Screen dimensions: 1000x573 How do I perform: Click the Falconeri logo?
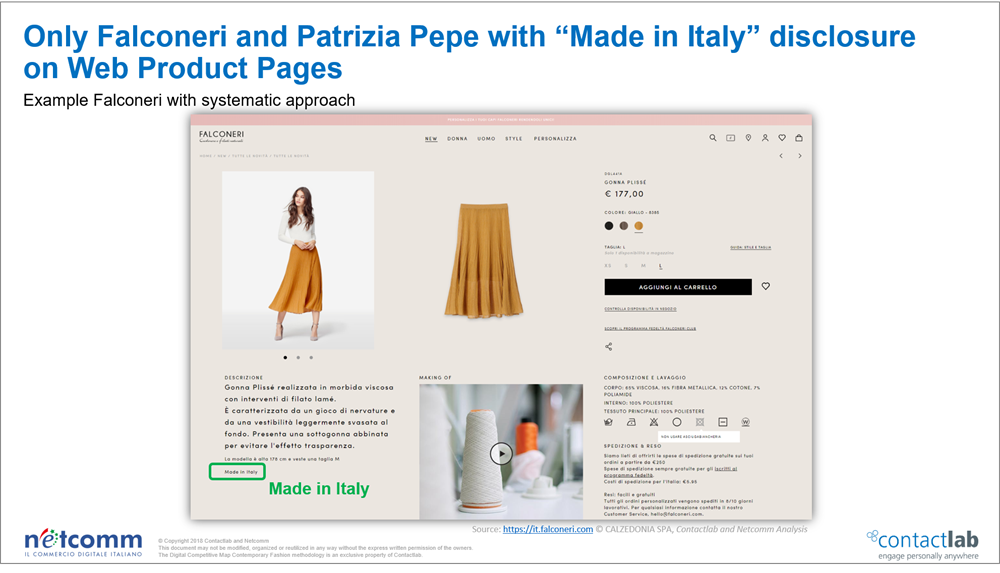[x=221, y=137]
